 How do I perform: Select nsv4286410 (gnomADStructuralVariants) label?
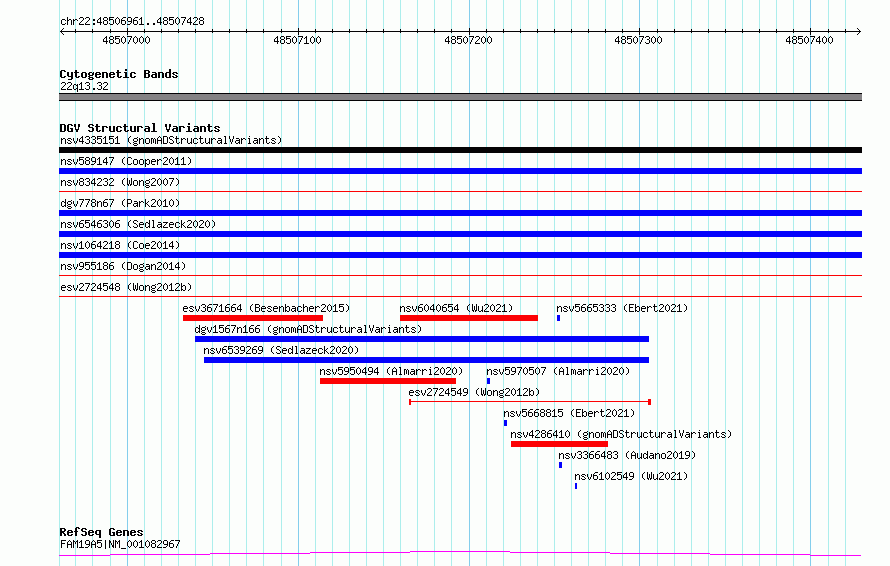(621, 434)
